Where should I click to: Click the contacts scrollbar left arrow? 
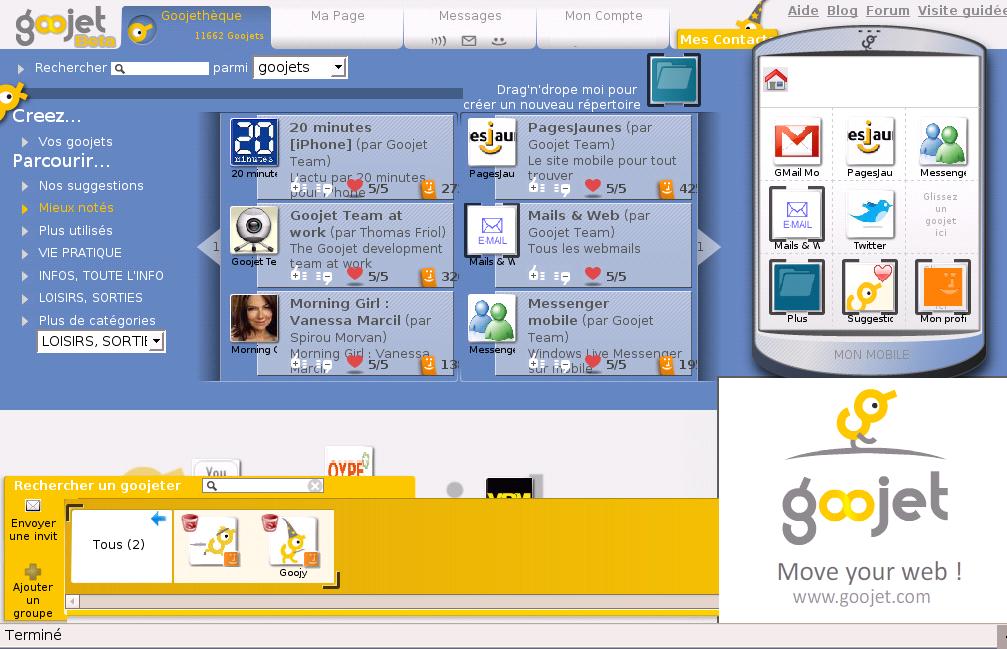tap(73, 601)
